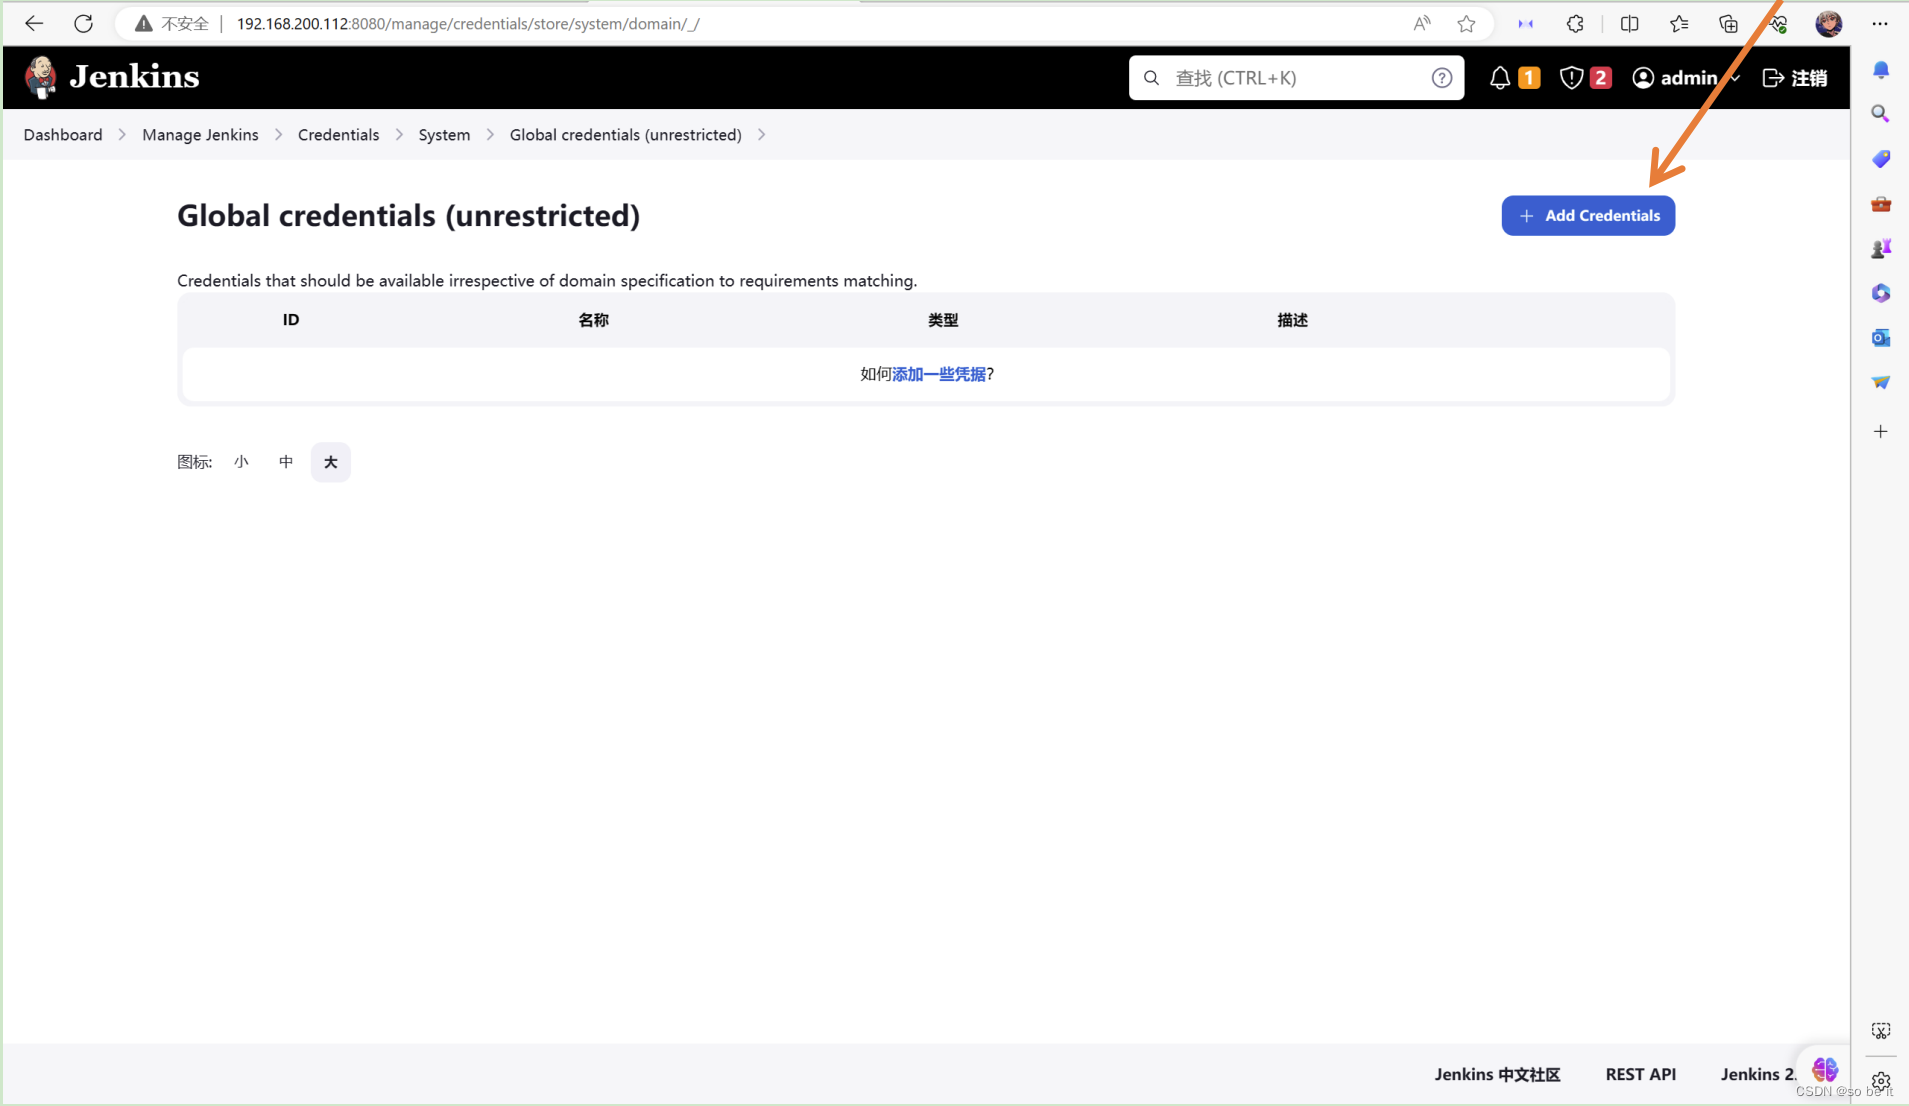Open browser profile avatar
The height and width of the screenshot is (1106, 1909).
click(1829, 23)
